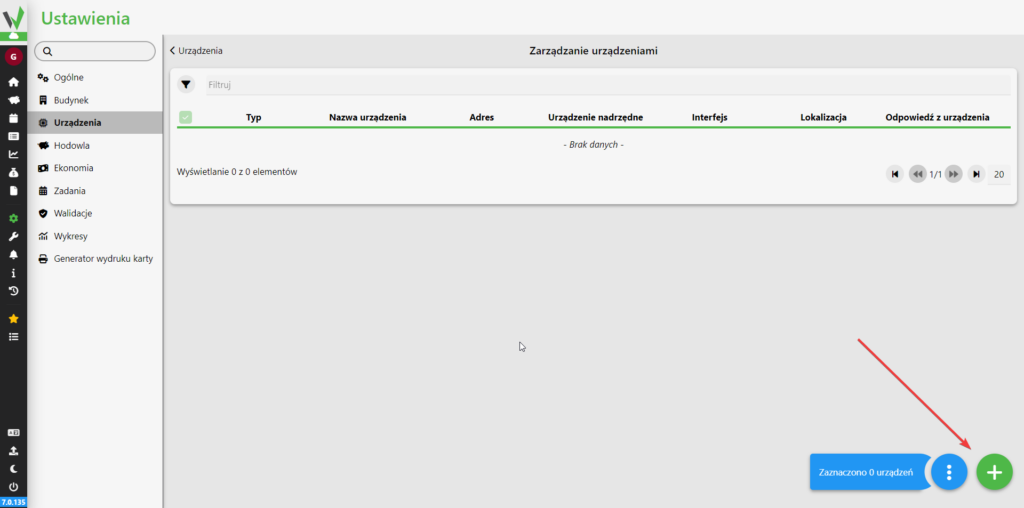Screen dimensions: 1024x508
Task: Click the history clock icon in rail
Action: coord(13,291)
